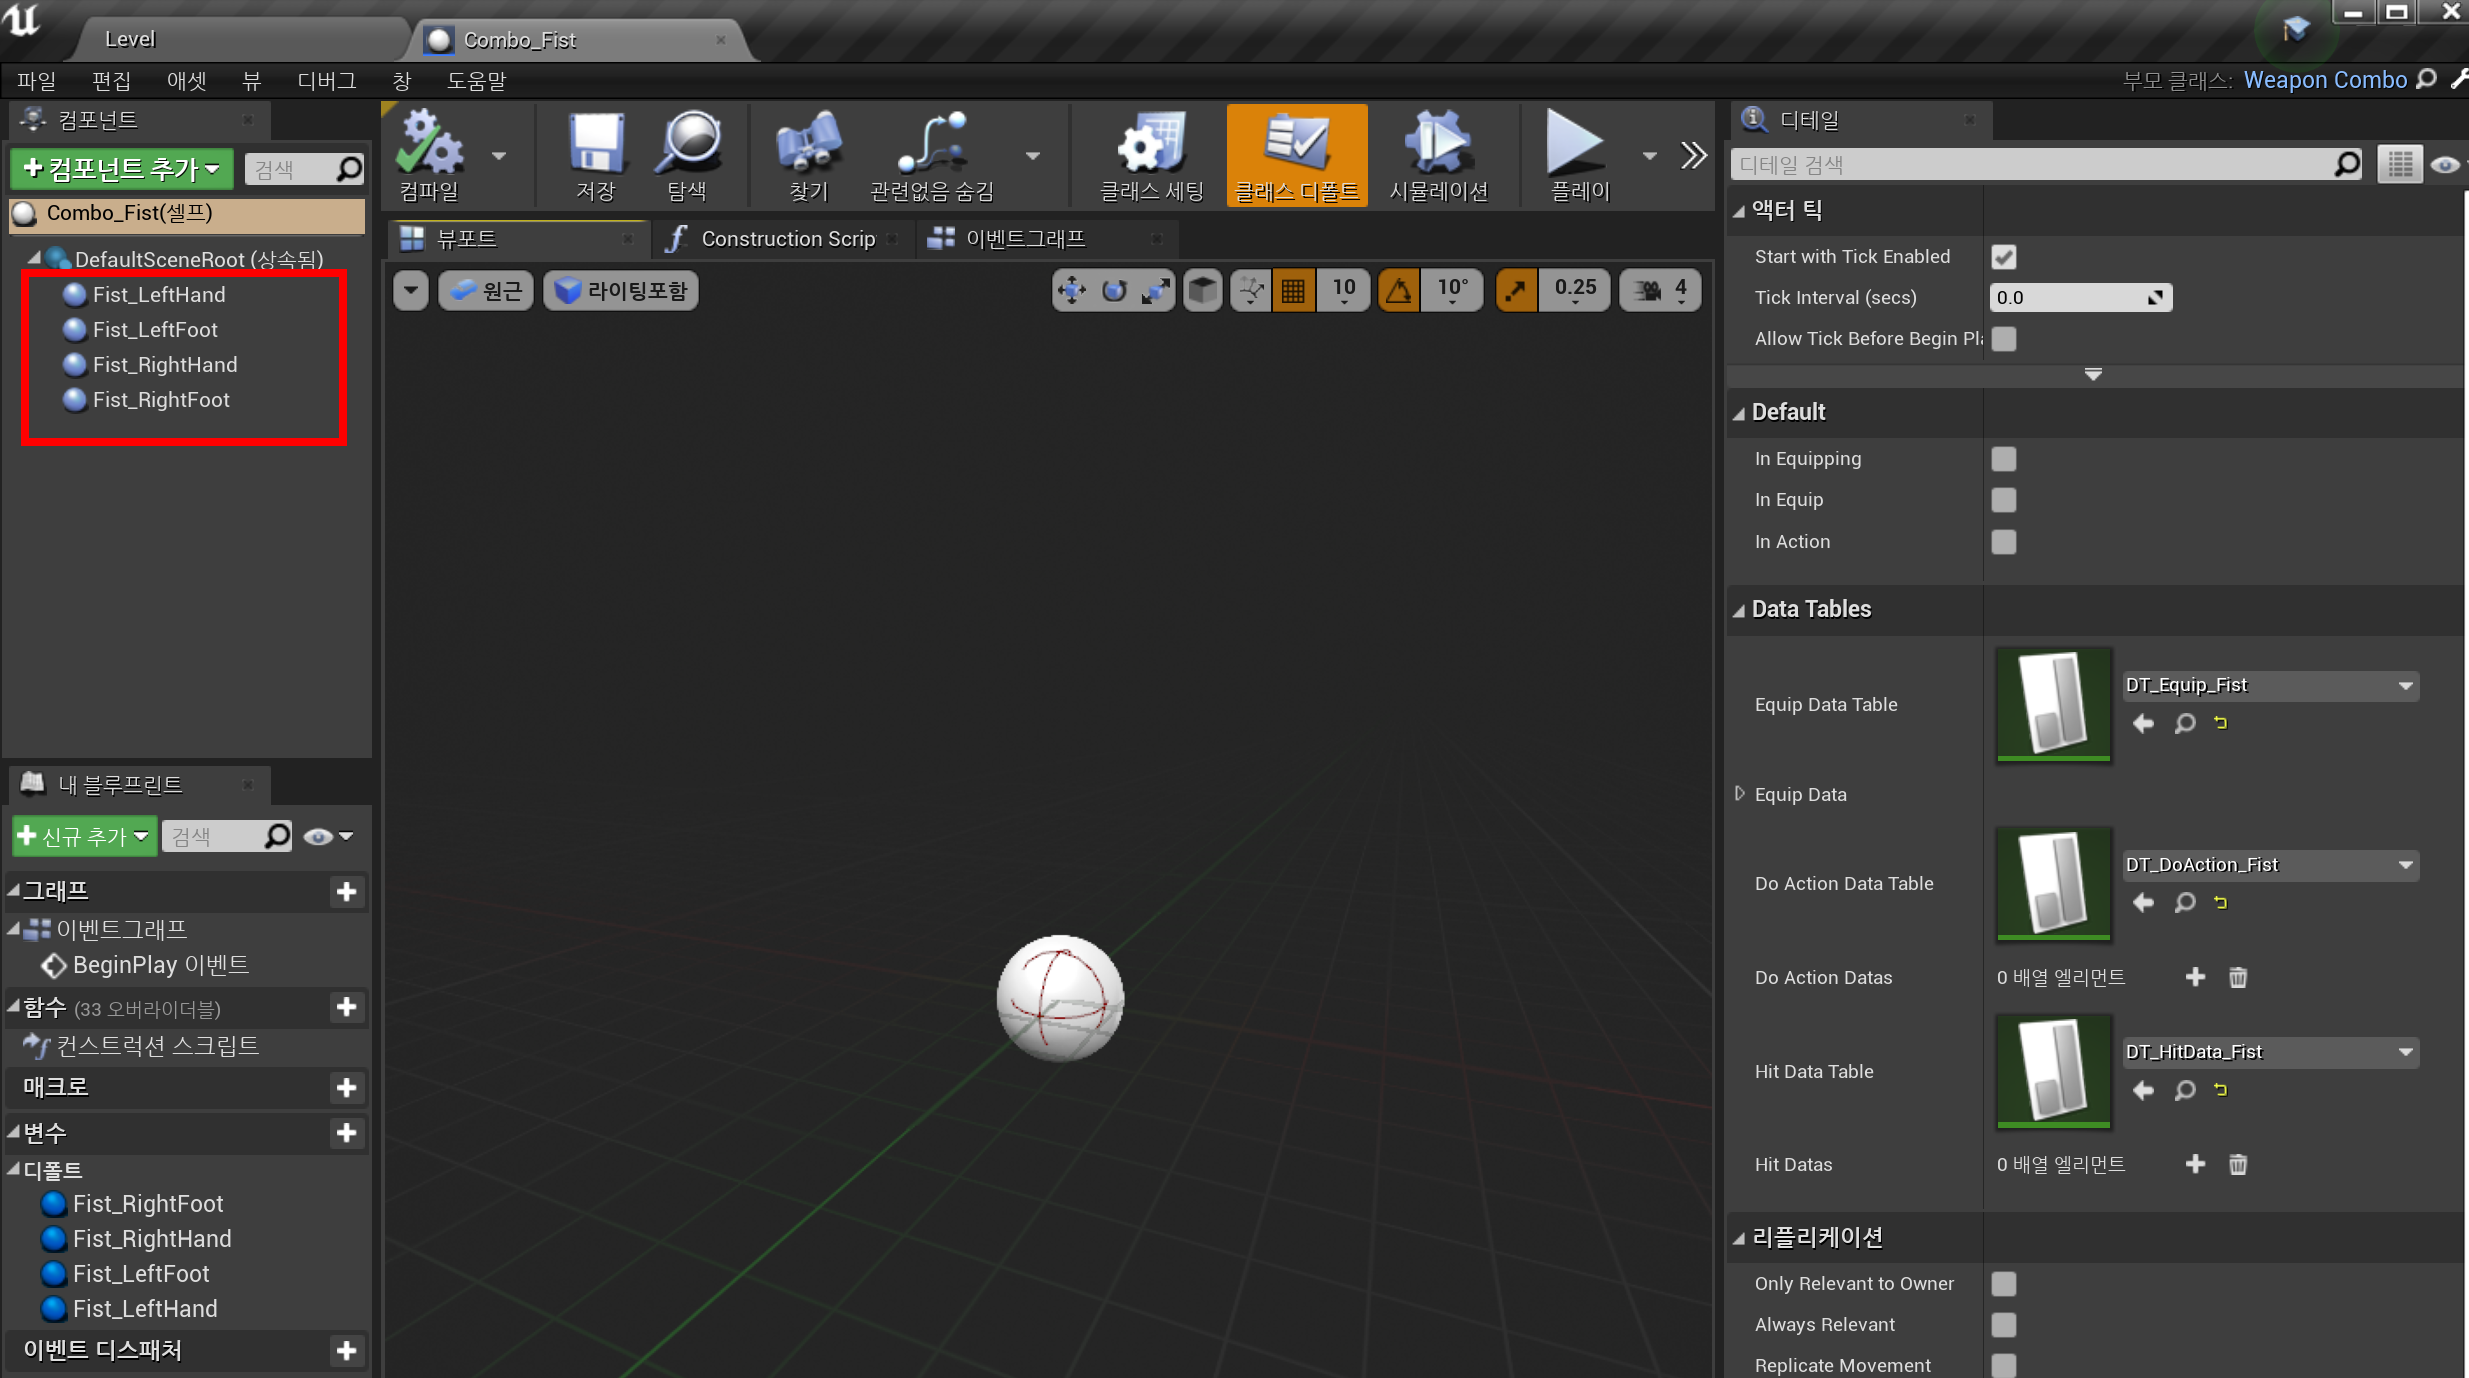Open the Perspective (원근) view mode dropdown
Viewport: 2469px width, 1378px height.
point(486,291)
